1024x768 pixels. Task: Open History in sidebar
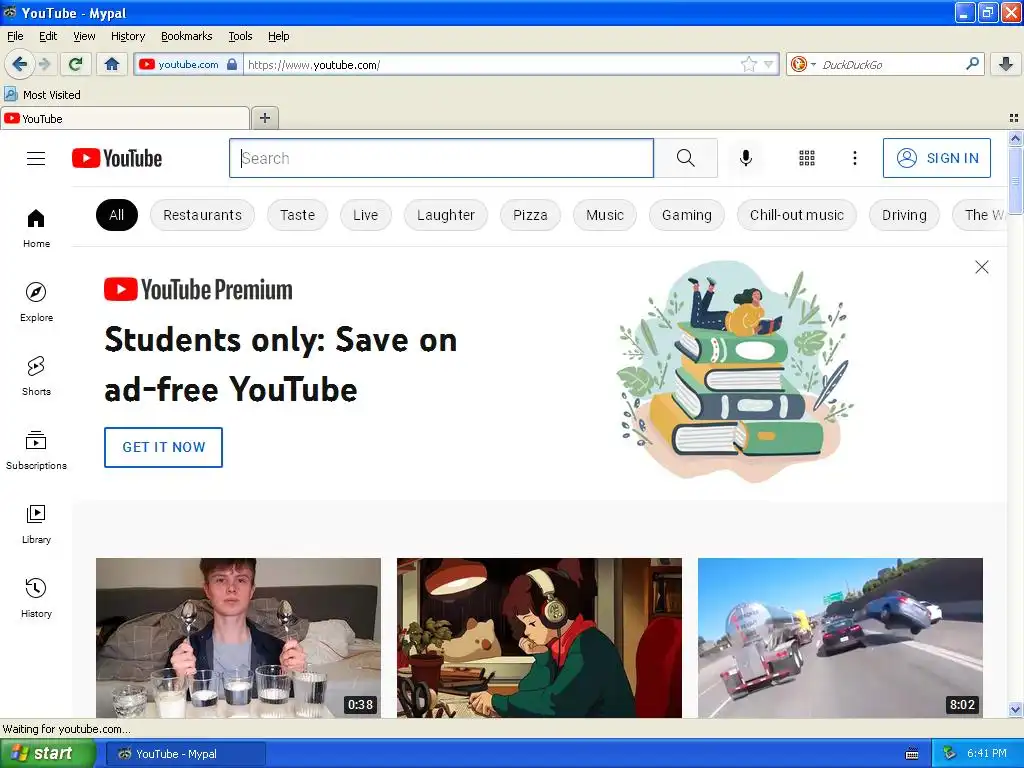pyautogui.click(x=36, y=598)
